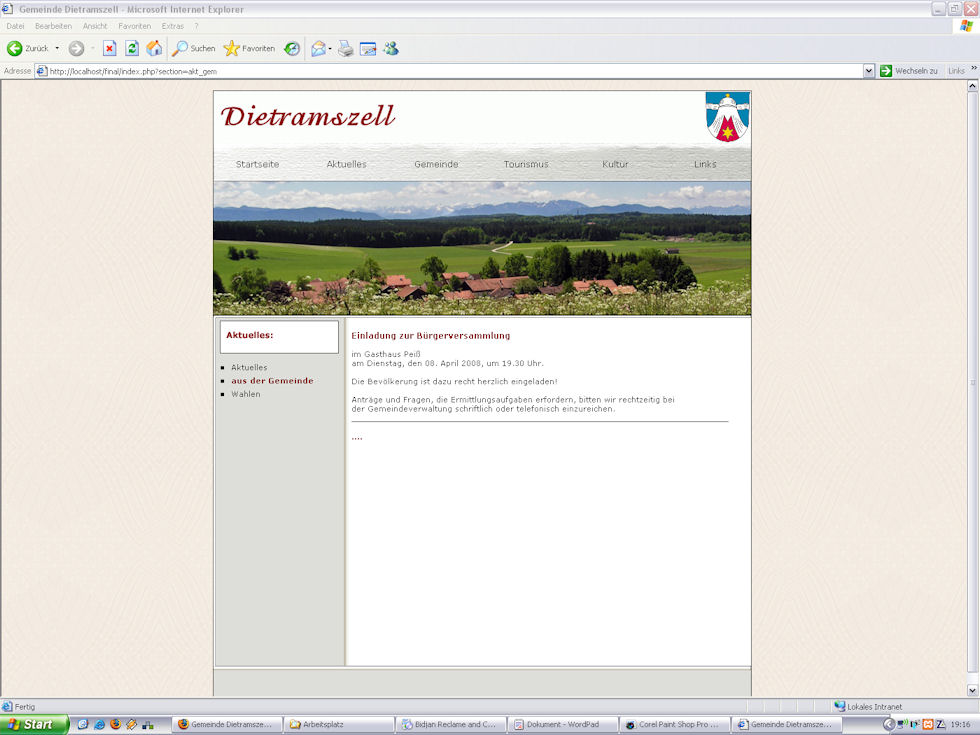The width and height of the screenshot is (980, 735).
Task: Click the vertical scrollbar down arrow
Action: 973,690
